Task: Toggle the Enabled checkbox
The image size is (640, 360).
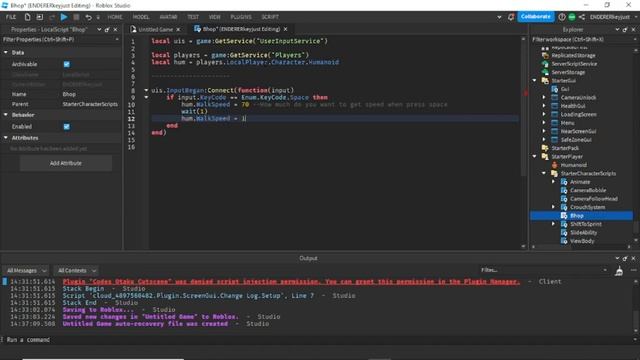Action: click(67, 127)
